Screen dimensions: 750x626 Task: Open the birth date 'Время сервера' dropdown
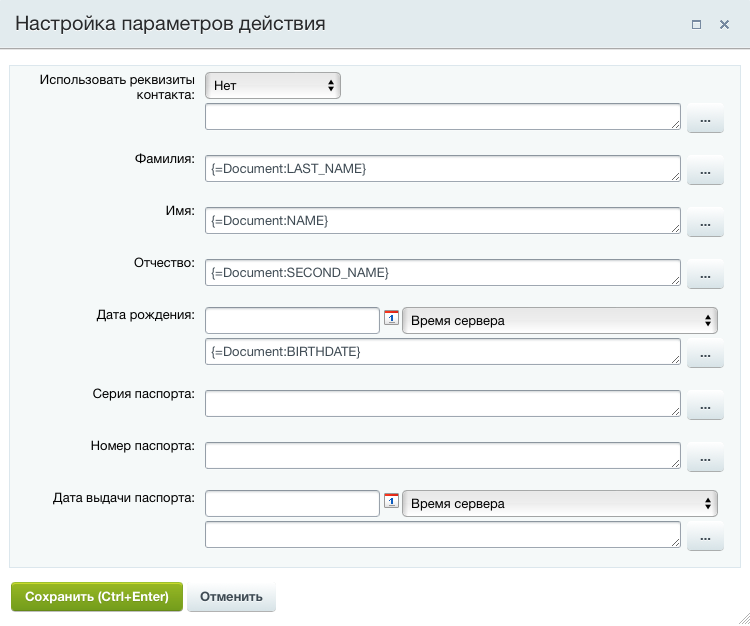[x=560, y=321]
